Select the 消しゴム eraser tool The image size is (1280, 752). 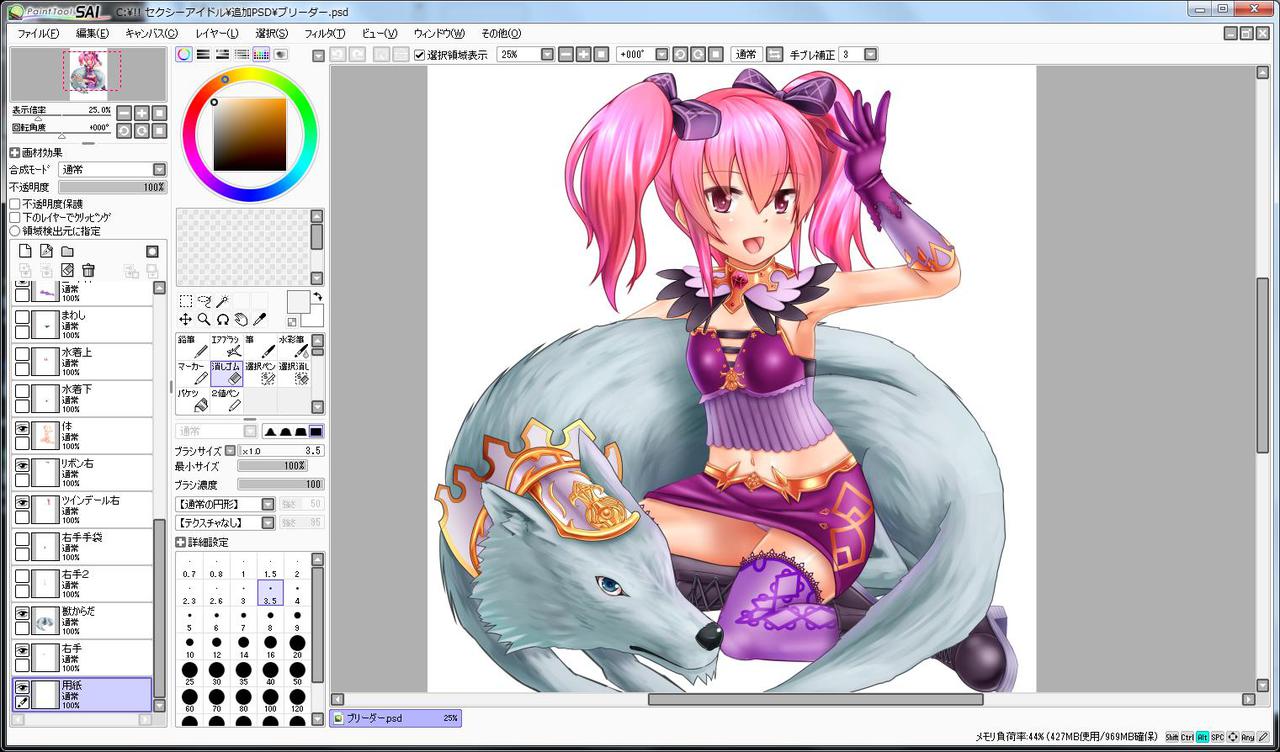[x=226, y=373]
